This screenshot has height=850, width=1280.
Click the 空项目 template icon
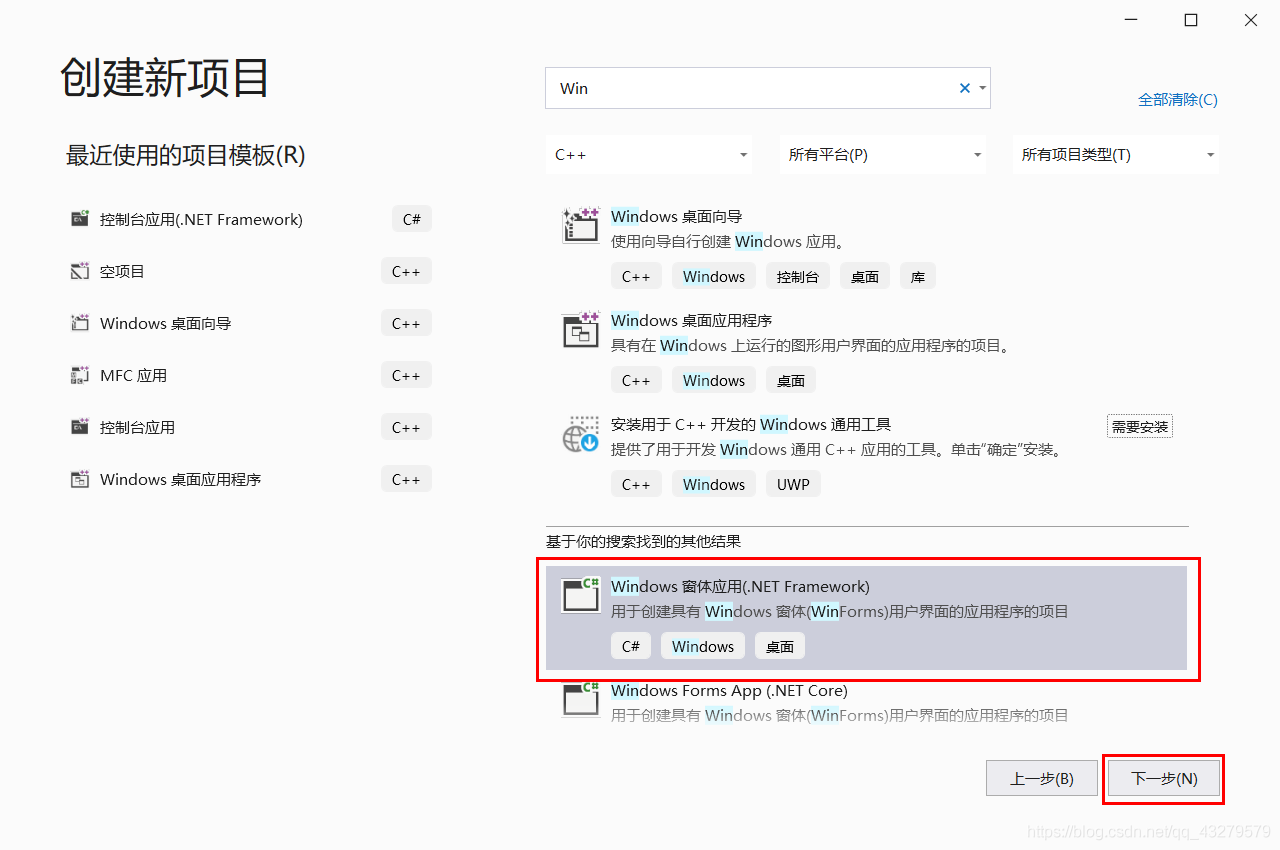point(80,271)
